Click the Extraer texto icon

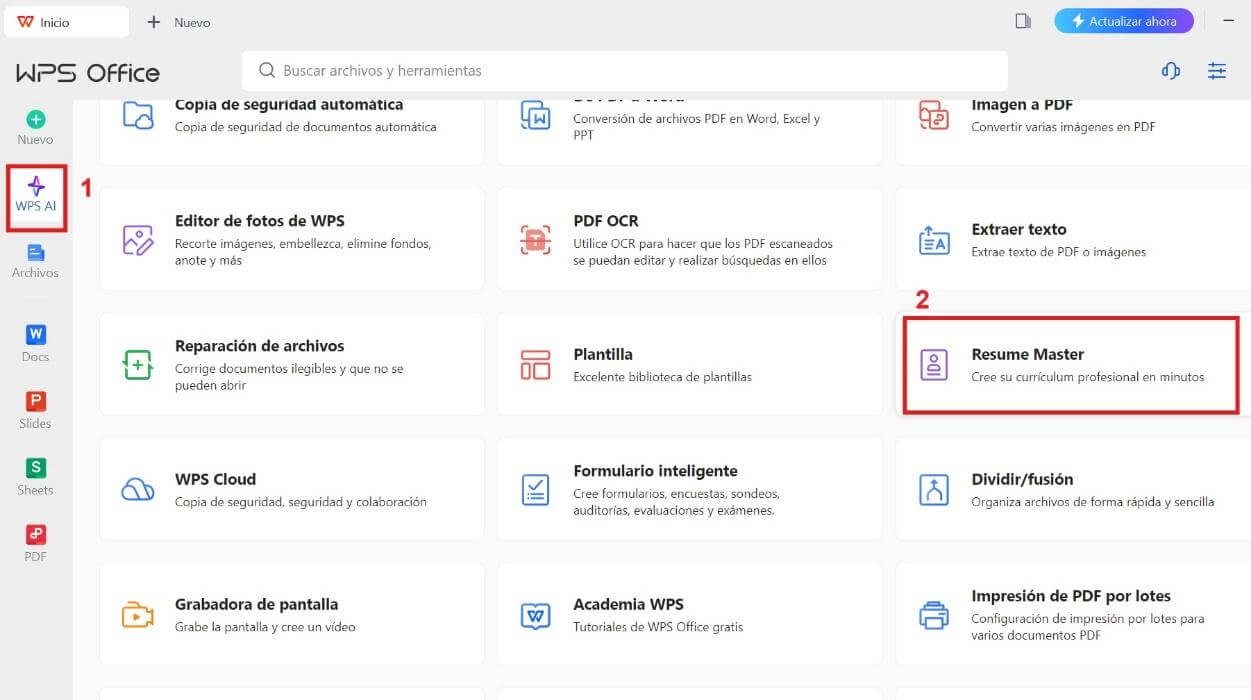934,240
